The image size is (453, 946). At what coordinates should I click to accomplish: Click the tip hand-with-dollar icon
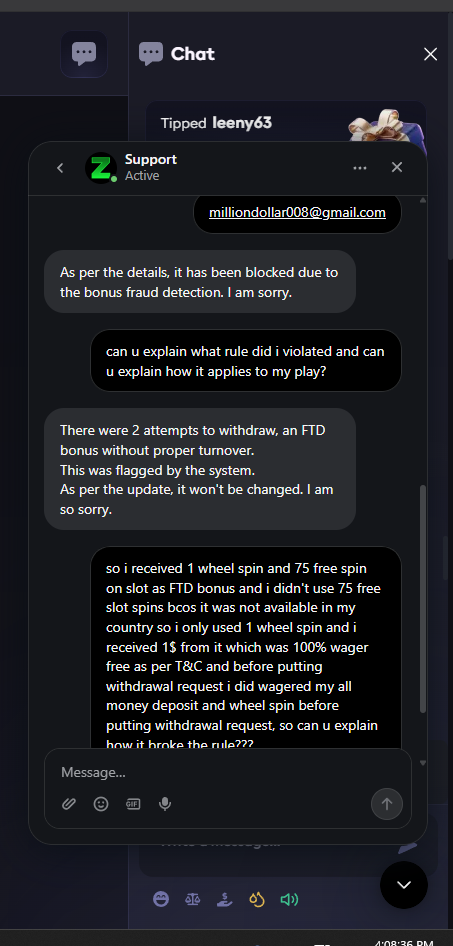[225, 900]
